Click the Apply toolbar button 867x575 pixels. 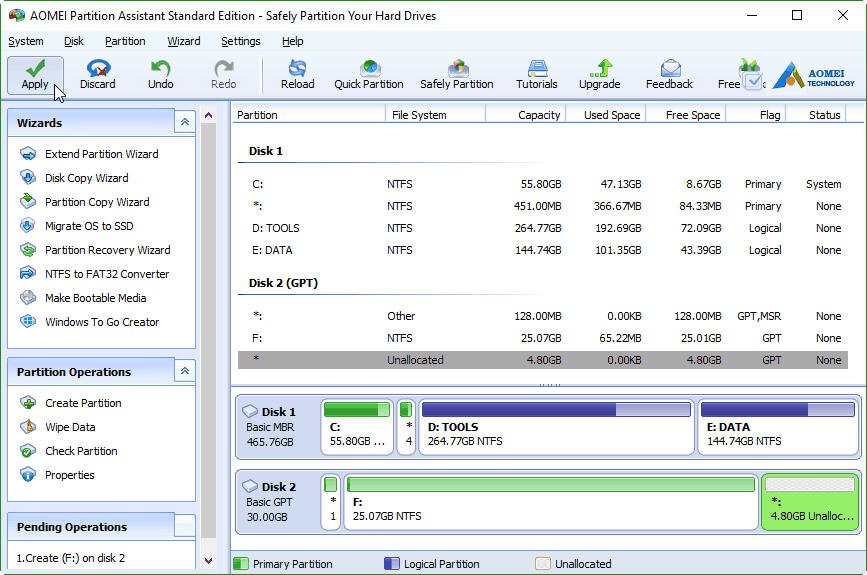[x=35, y=75]
